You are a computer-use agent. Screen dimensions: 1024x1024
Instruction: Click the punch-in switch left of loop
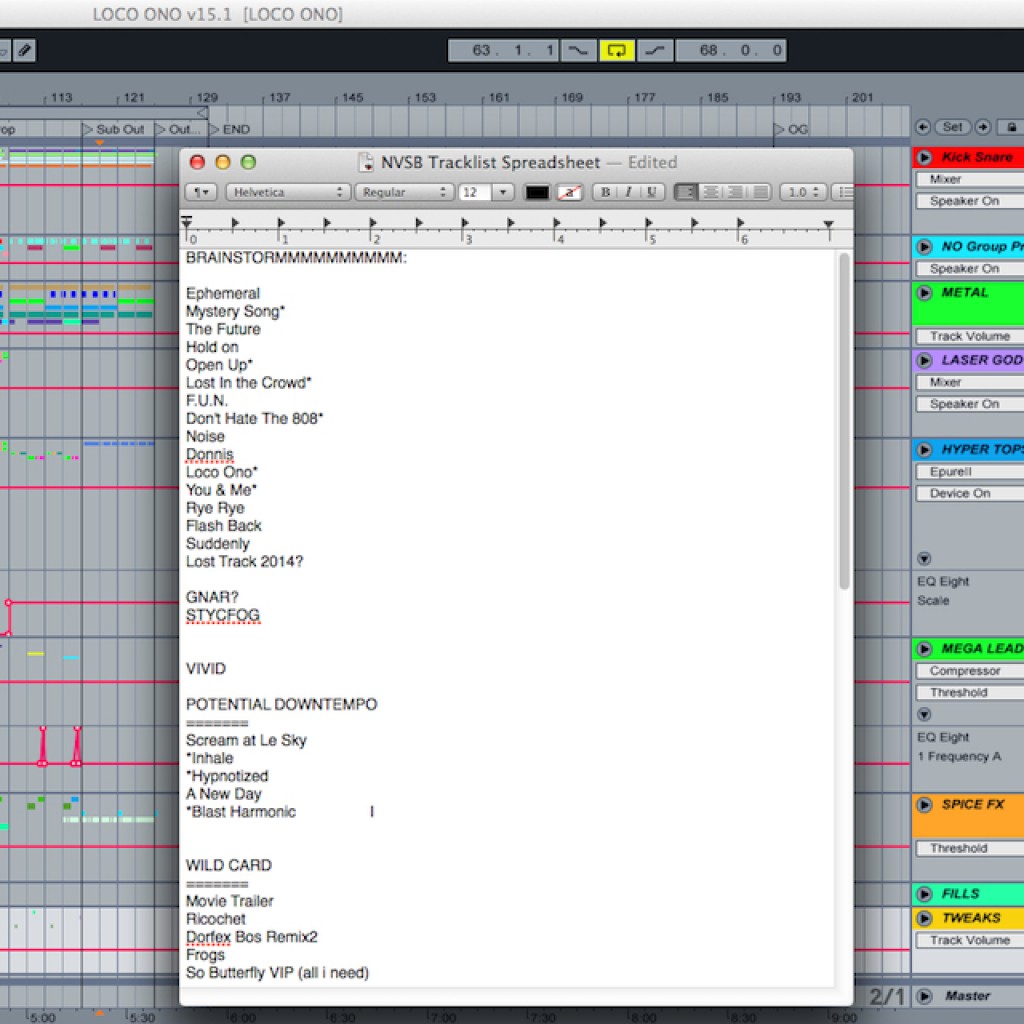click(577, 50)
